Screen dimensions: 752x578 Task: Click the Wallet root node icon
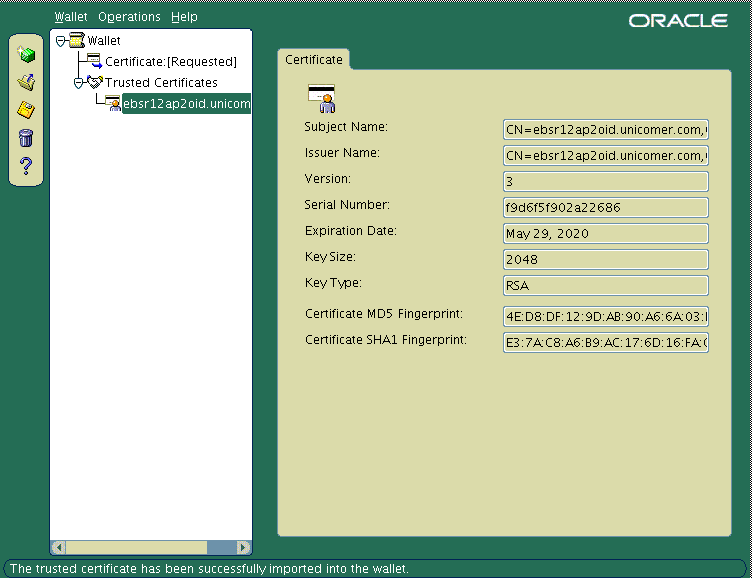77,40
